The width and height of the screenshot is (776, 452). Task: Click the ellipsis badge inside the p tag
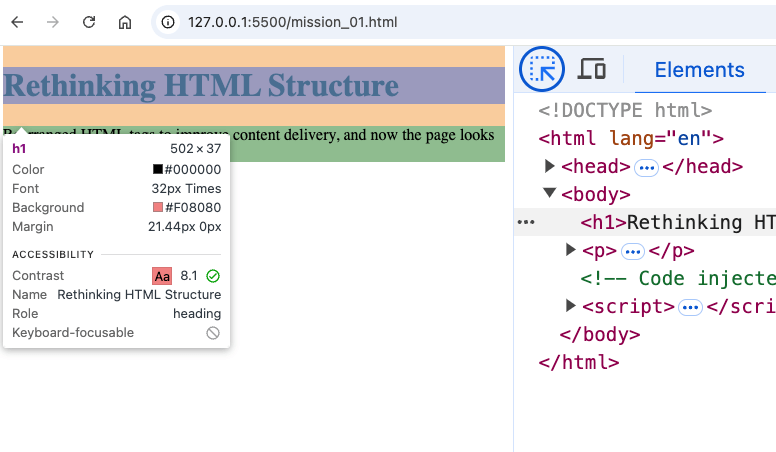coord(633,251)
